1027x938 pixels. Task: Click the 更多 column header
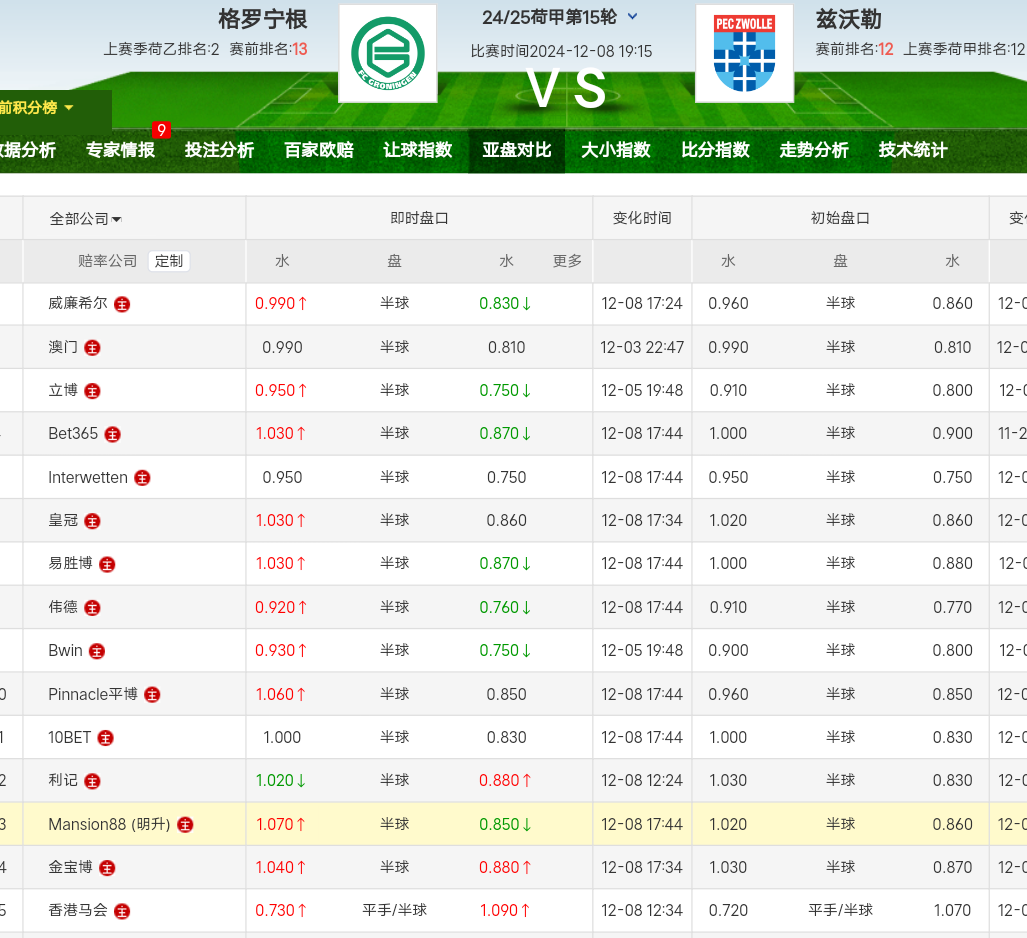[567, 261]
